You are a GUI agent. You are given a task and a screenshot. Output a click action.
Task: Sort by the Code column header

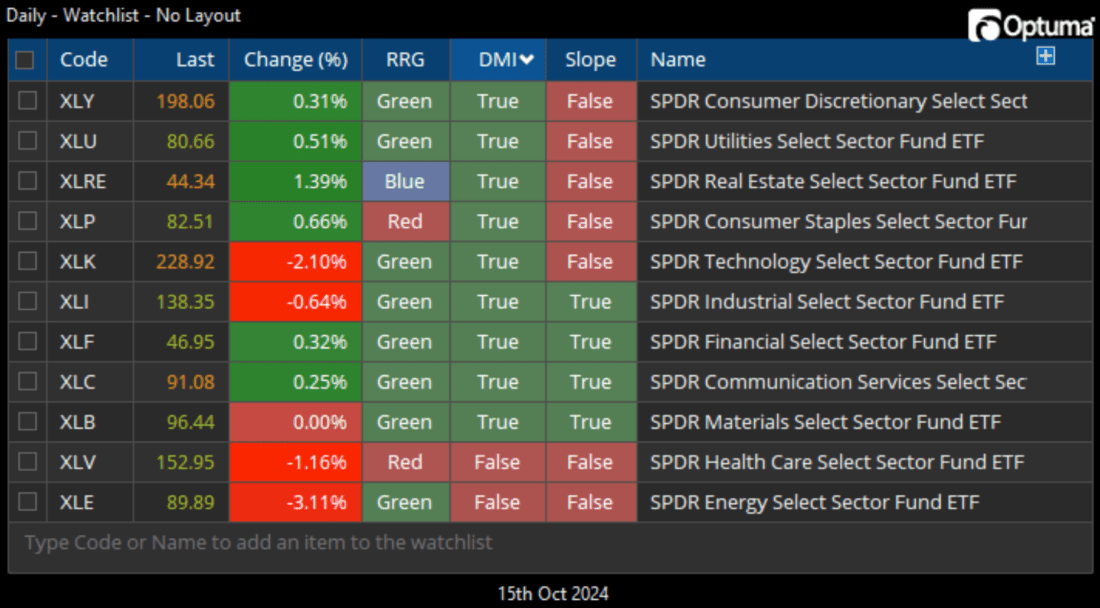pyautogui.click(x=90, y=60)
